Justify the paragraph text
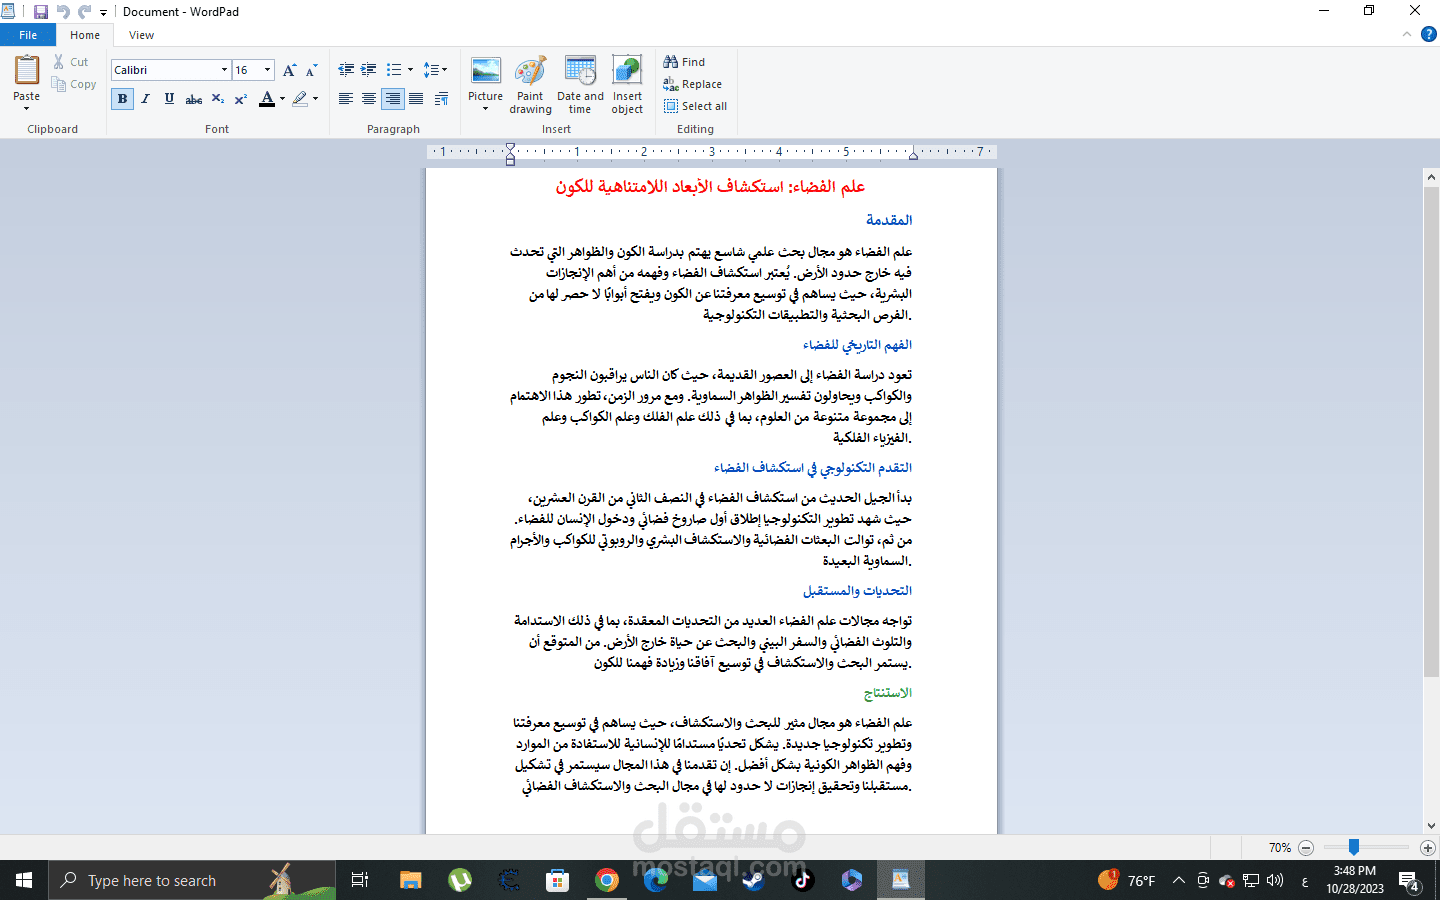This screenshot has width=1440, height=900. click(x=416, y=99)
